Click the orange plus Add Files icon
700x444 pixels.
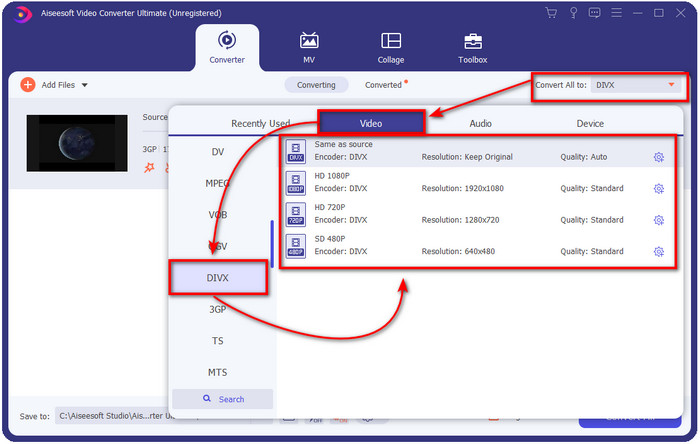point(28,85)
